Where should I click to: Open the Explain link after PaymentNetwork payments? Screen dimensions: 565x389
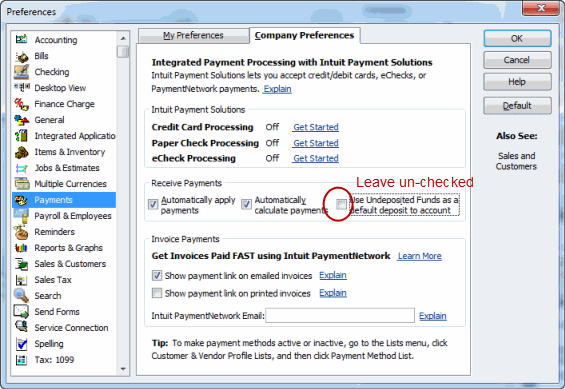coord(277,89)
